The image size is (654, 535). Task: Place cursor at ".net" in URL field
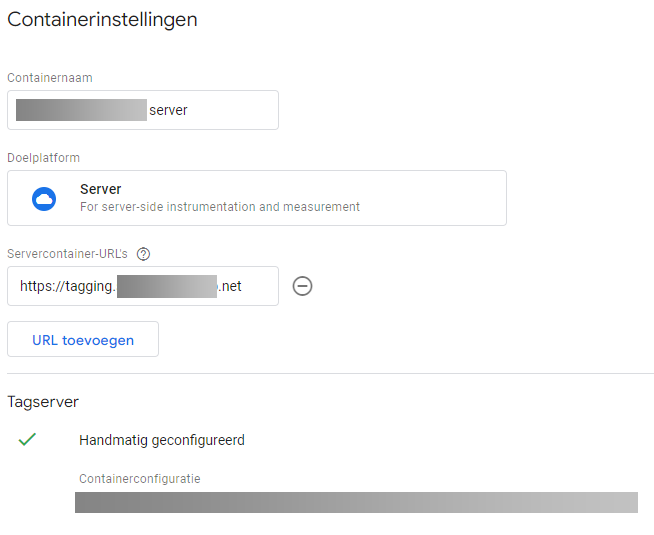click(x=230, y=286)
